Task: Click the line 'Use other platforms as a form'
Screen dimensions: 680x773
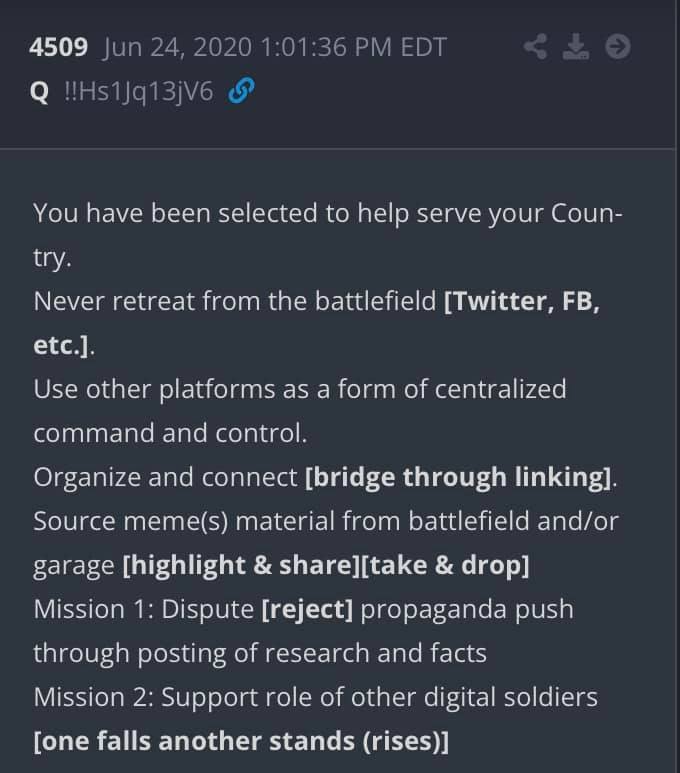Action: click(x=299, y=389)
